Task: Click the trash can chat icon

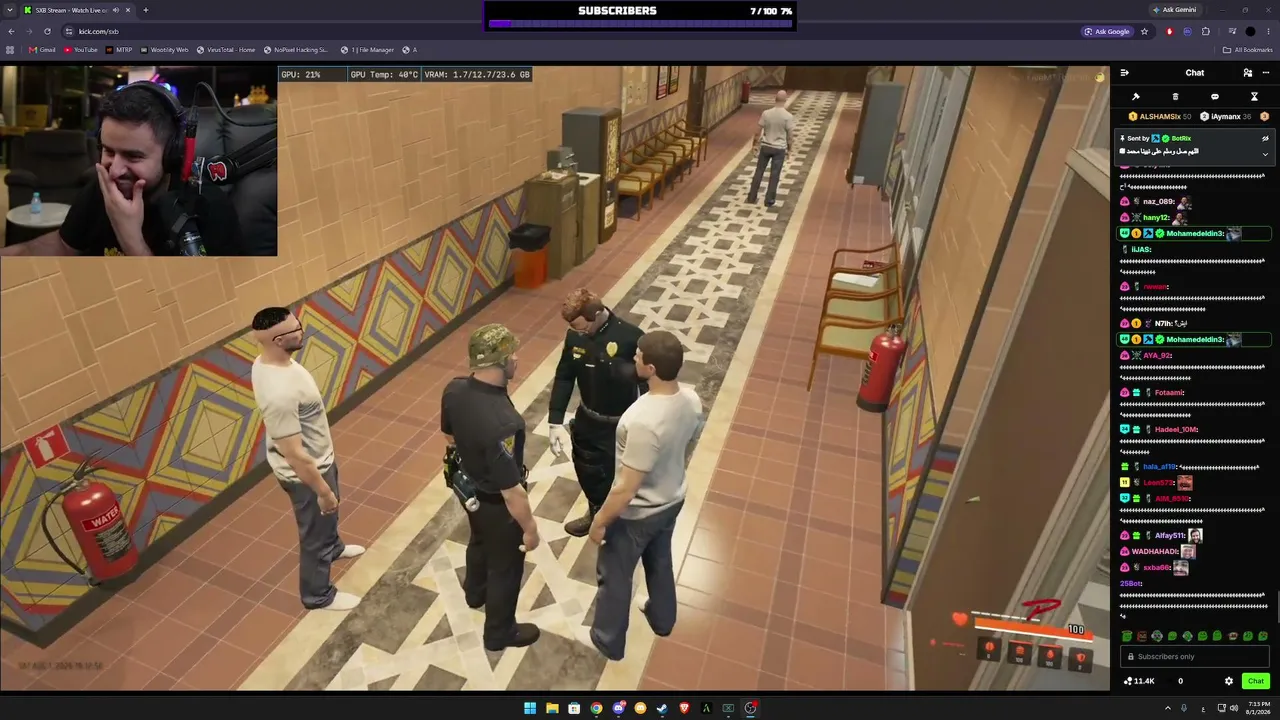Action: coord(1175,97)
